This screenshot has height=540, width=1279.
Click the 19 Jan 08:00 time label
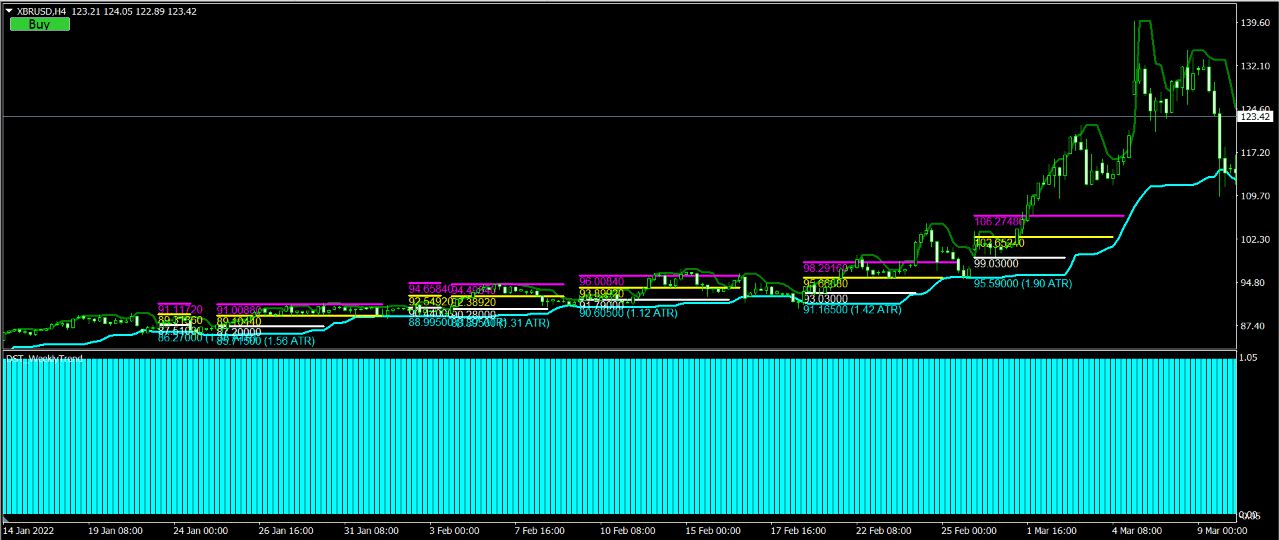point(115,531)
